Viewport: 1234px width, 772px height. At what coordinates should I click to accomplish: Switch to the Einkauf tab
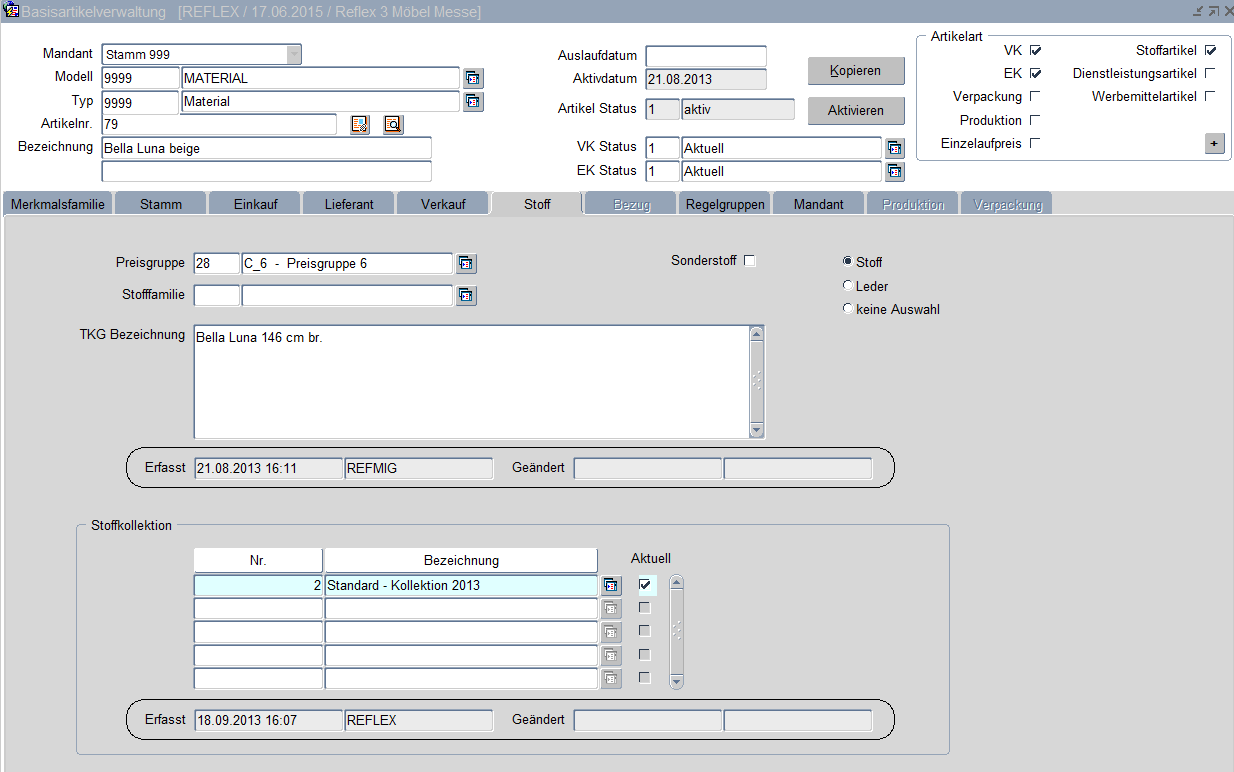pos(254,204)
